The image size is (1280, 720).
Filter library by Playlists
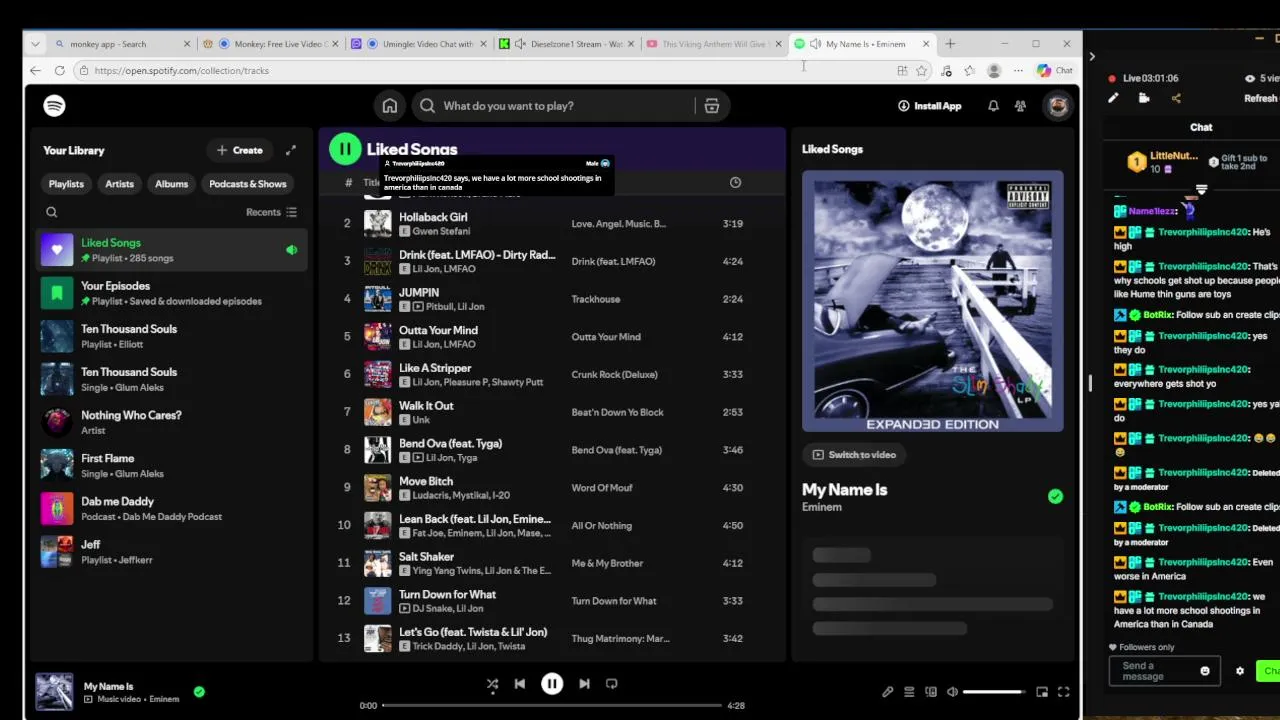tap(66, 184)
